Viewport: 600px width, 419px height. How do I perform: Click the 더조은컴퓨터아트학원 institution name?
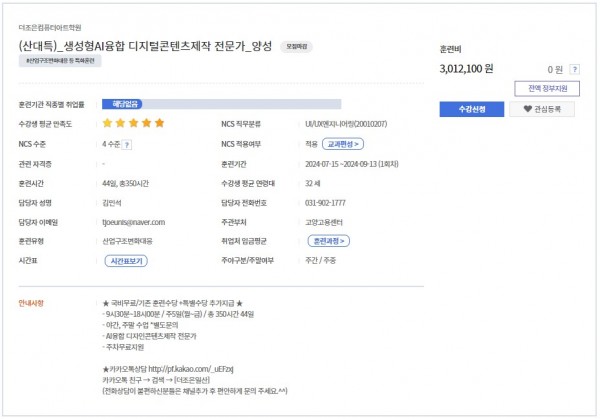50,28
